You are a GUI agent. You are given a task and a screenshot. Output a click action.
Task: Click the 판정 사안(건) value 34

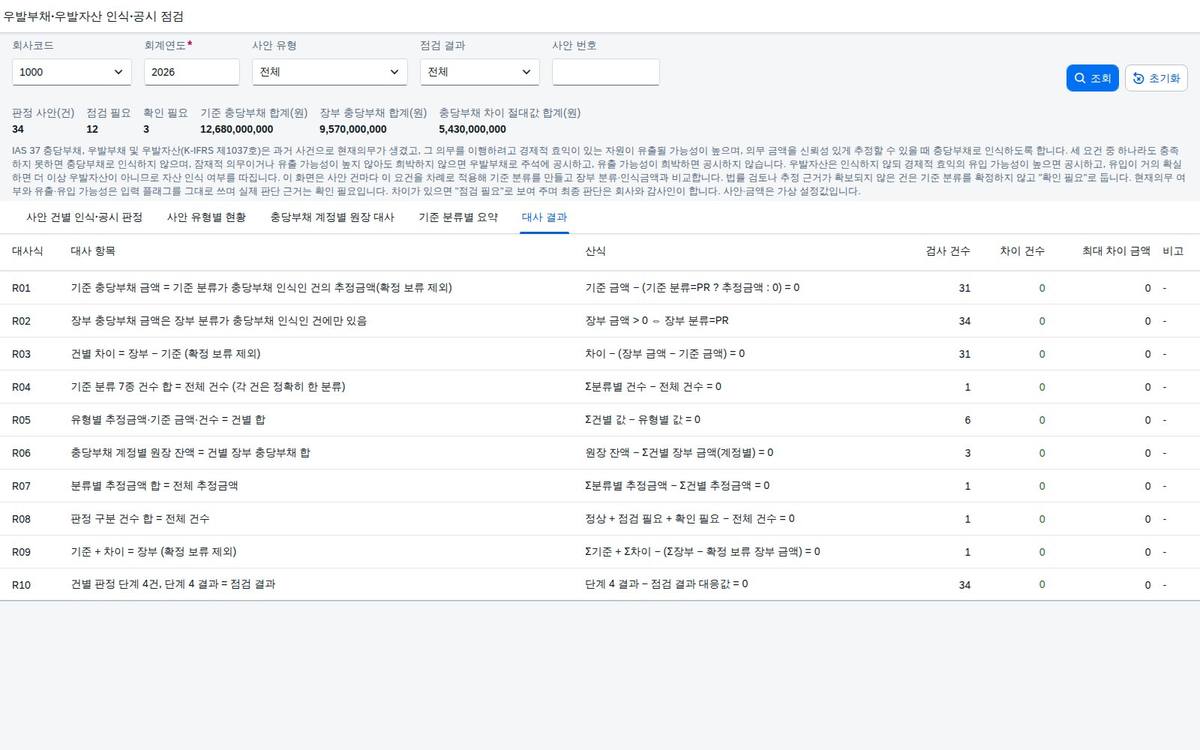tap(18, 129)
